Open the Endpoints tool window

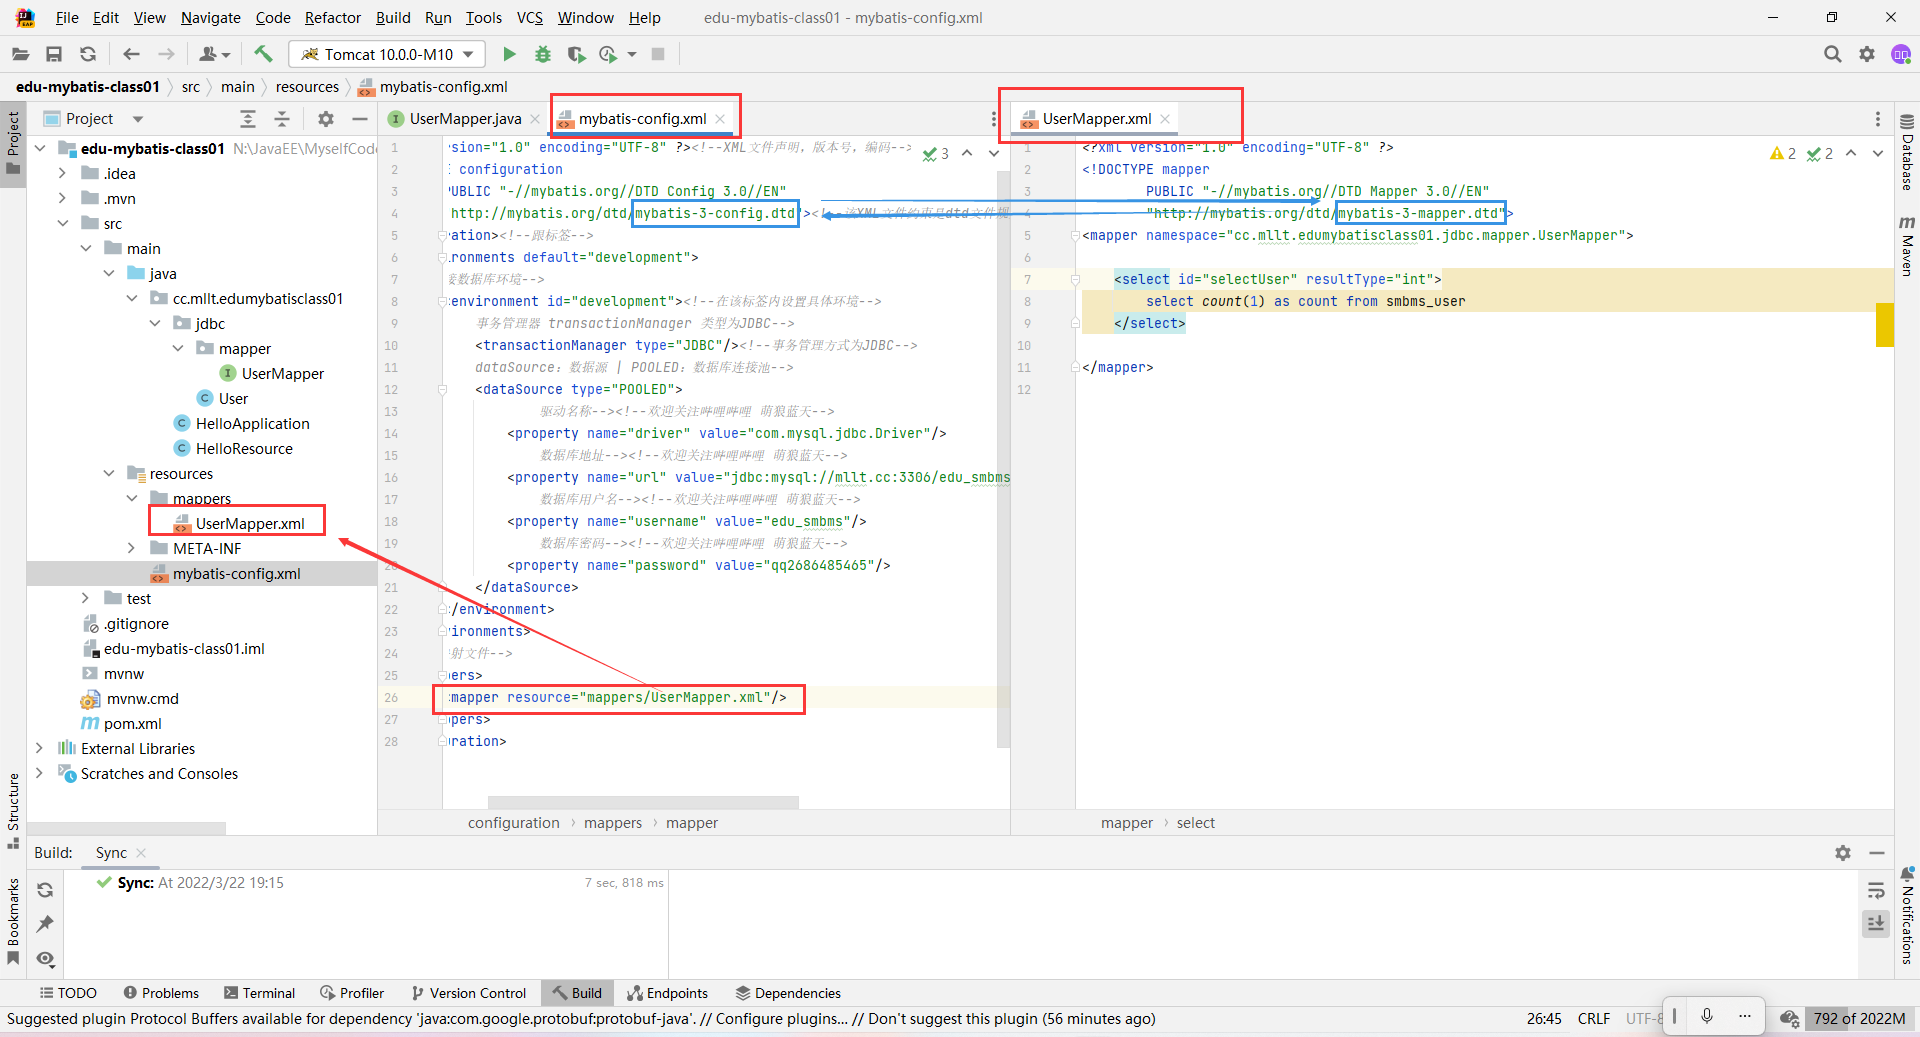[668, 993]
